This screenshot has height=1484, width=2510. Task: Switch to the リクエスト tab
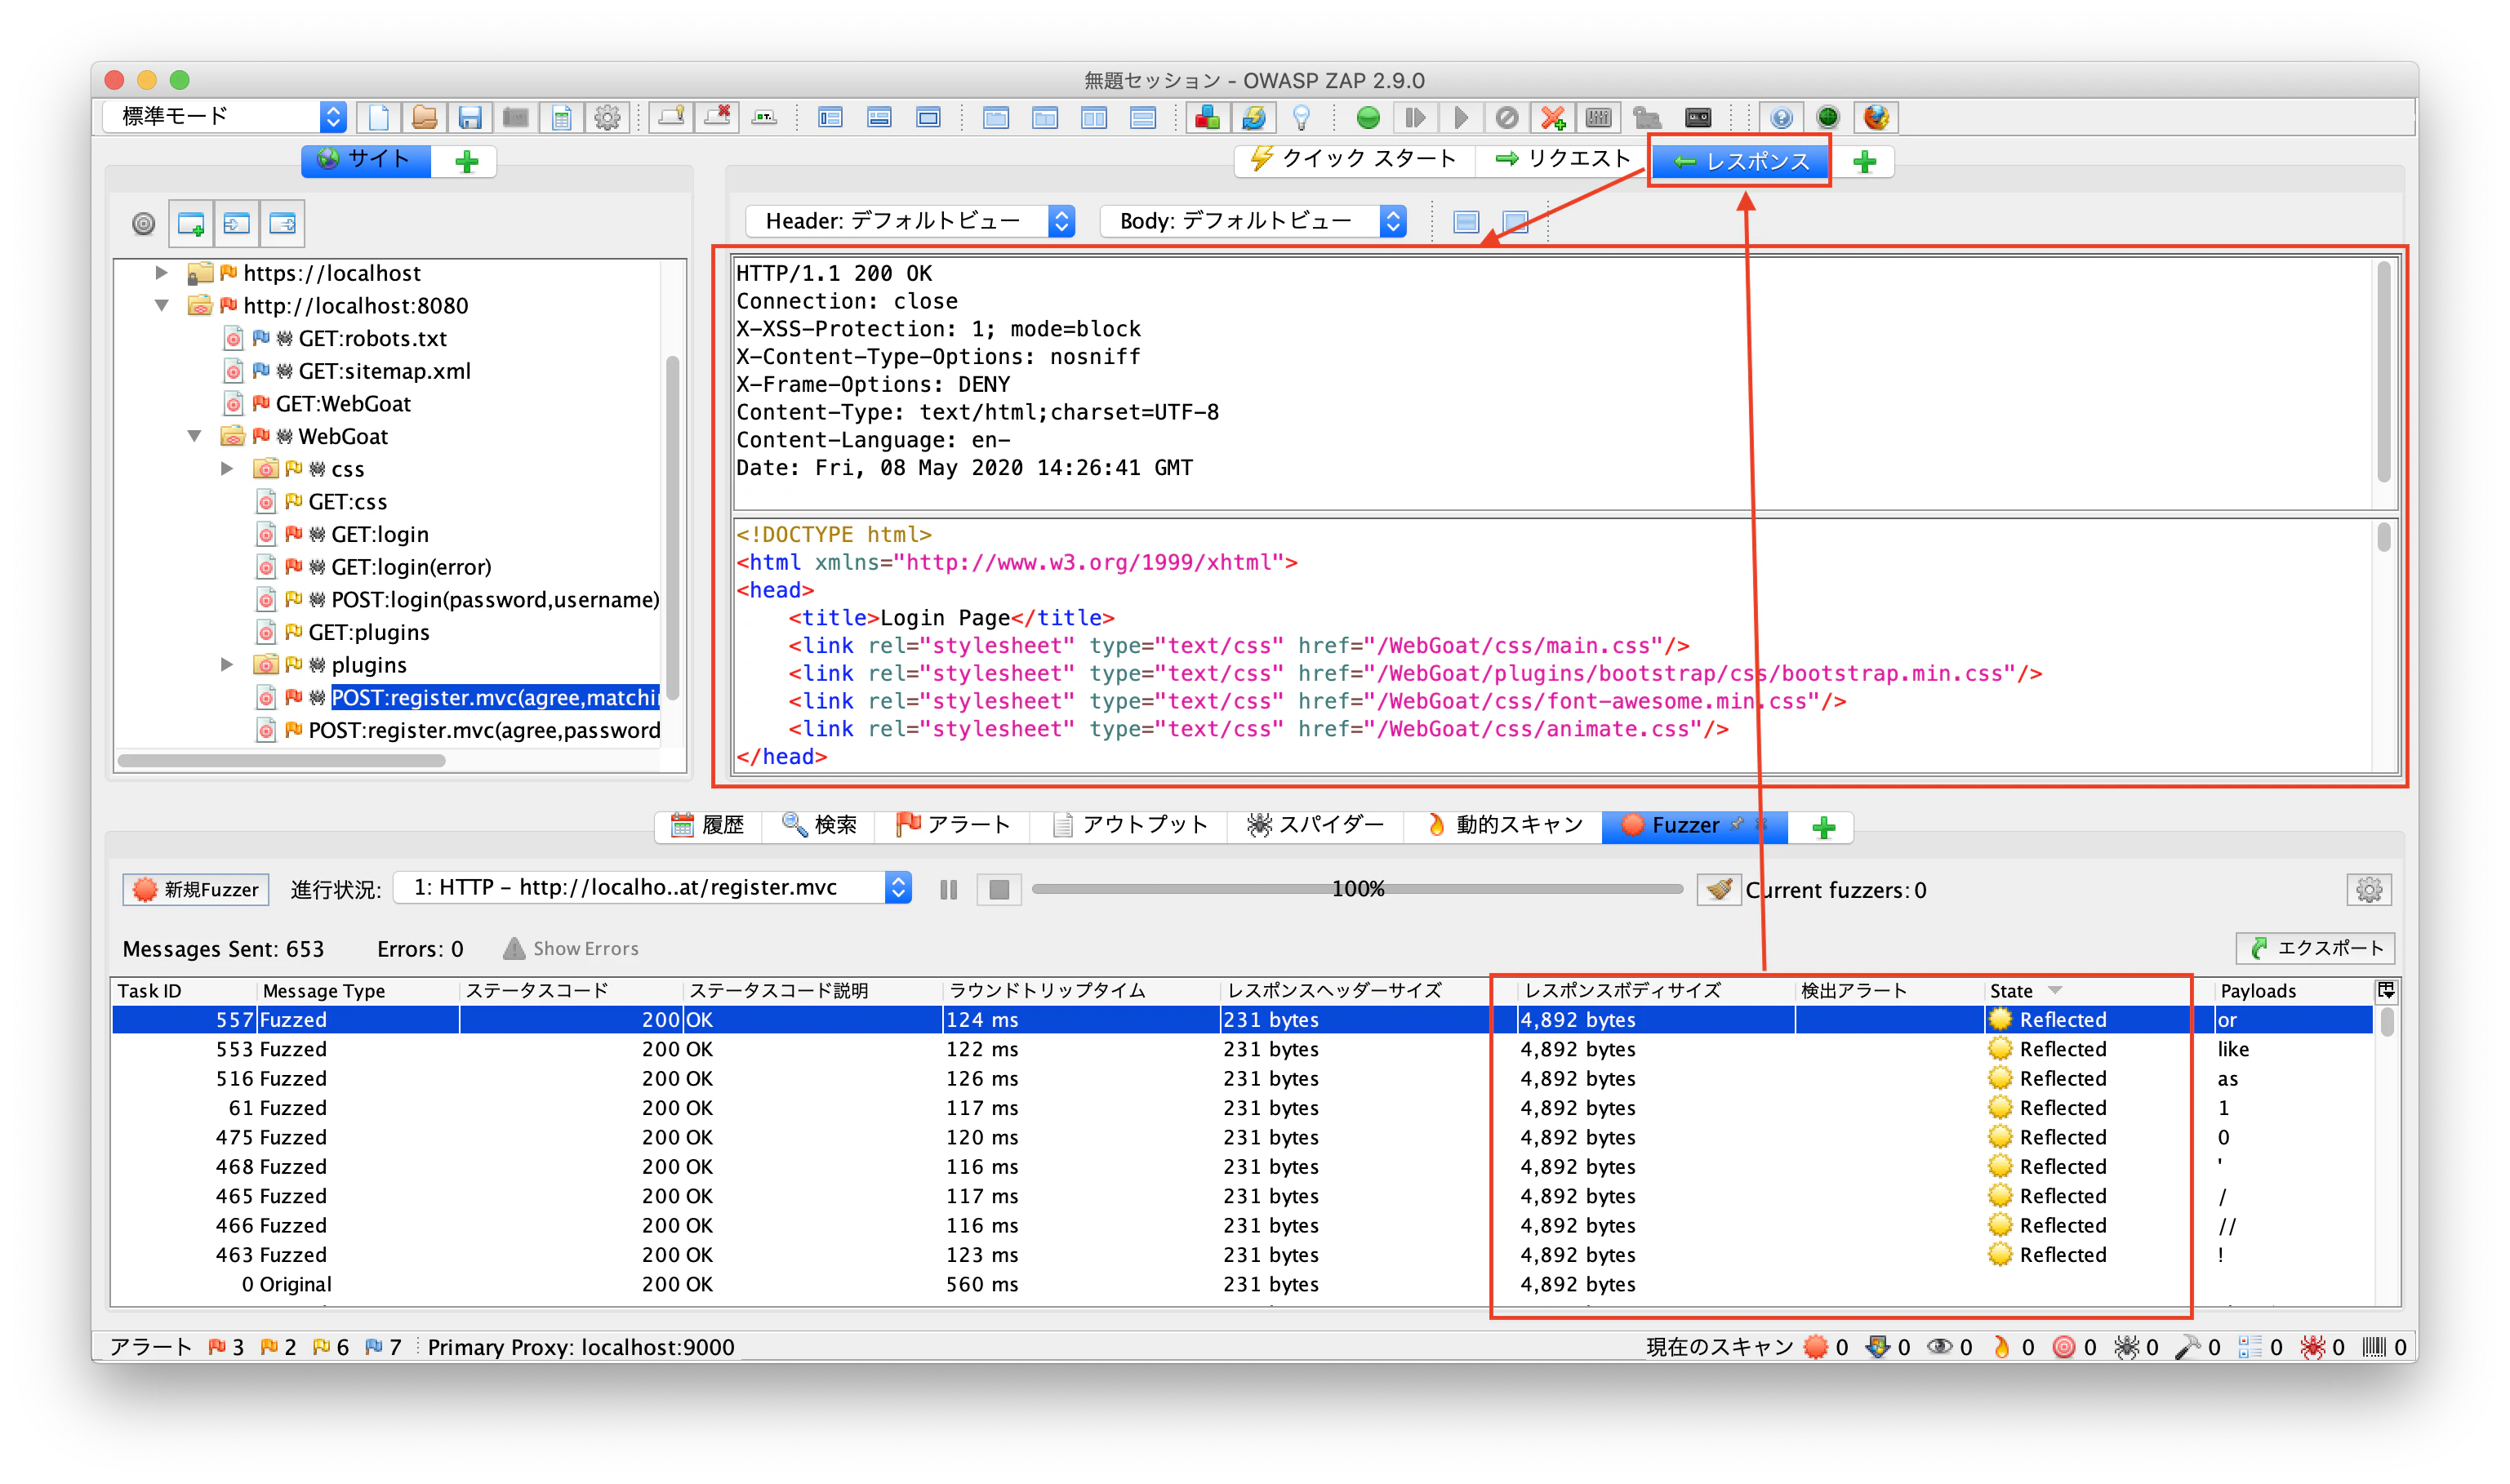[1563, 160]
